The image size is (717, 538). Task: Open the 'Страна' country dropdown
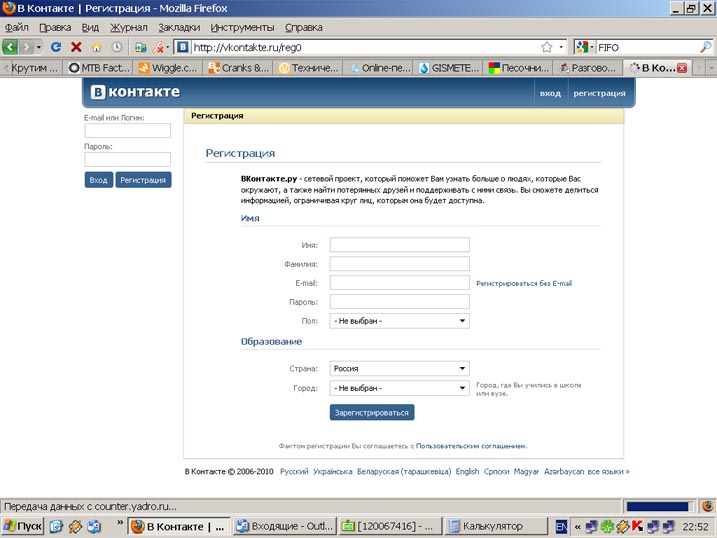point(400,368)
